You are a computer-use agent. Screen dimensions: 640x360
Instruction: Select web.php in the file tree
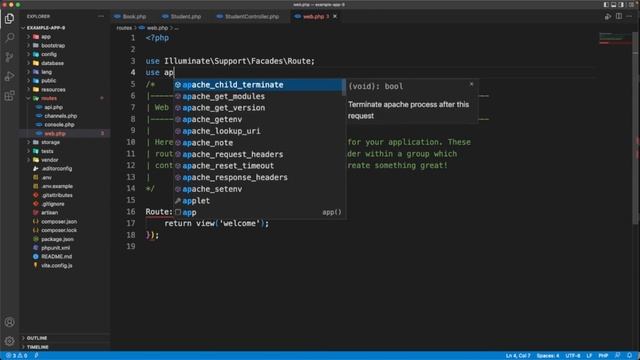coord(55,133)
